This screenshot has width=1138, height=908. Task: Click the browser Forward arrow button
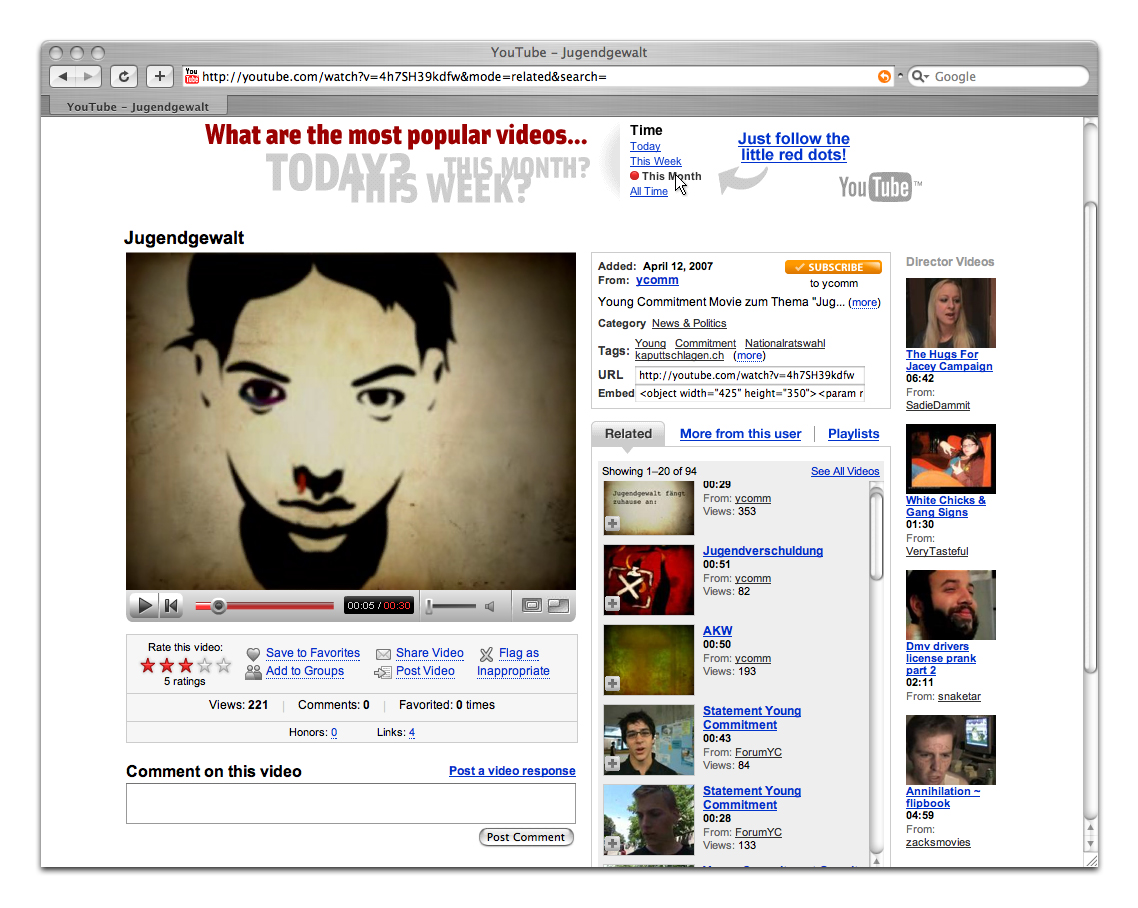[x=89, y=76]
